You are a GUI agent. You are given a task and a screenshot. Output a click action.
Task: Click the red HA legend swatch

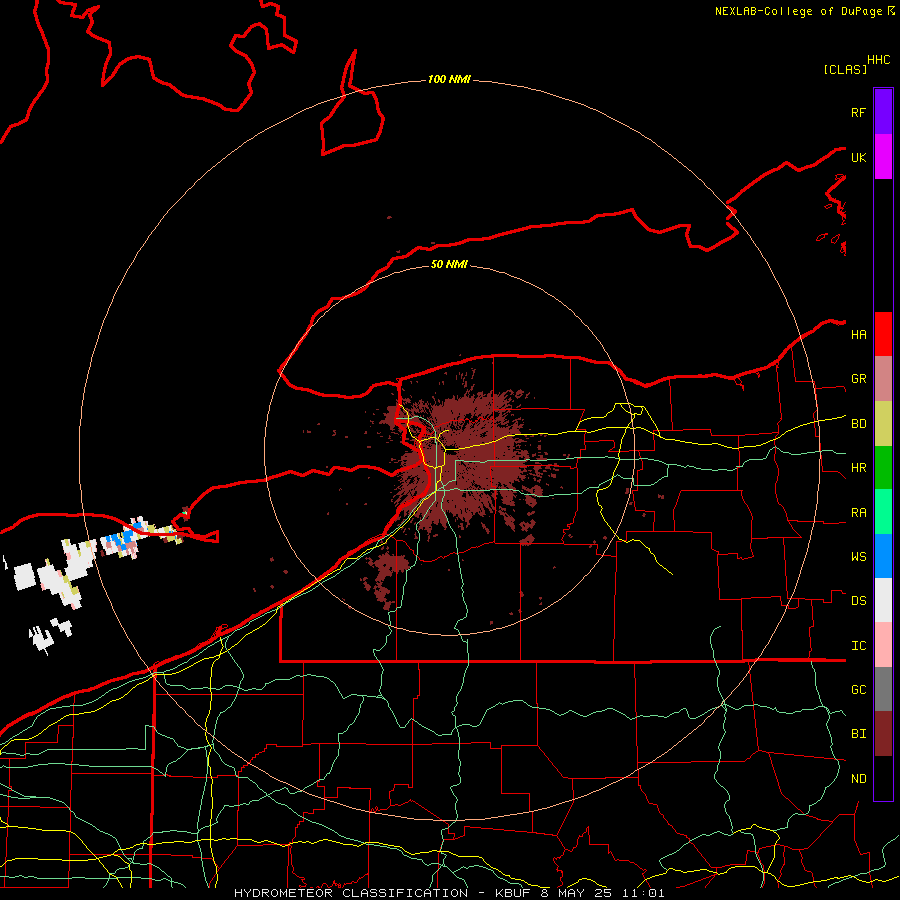(883, 334)
